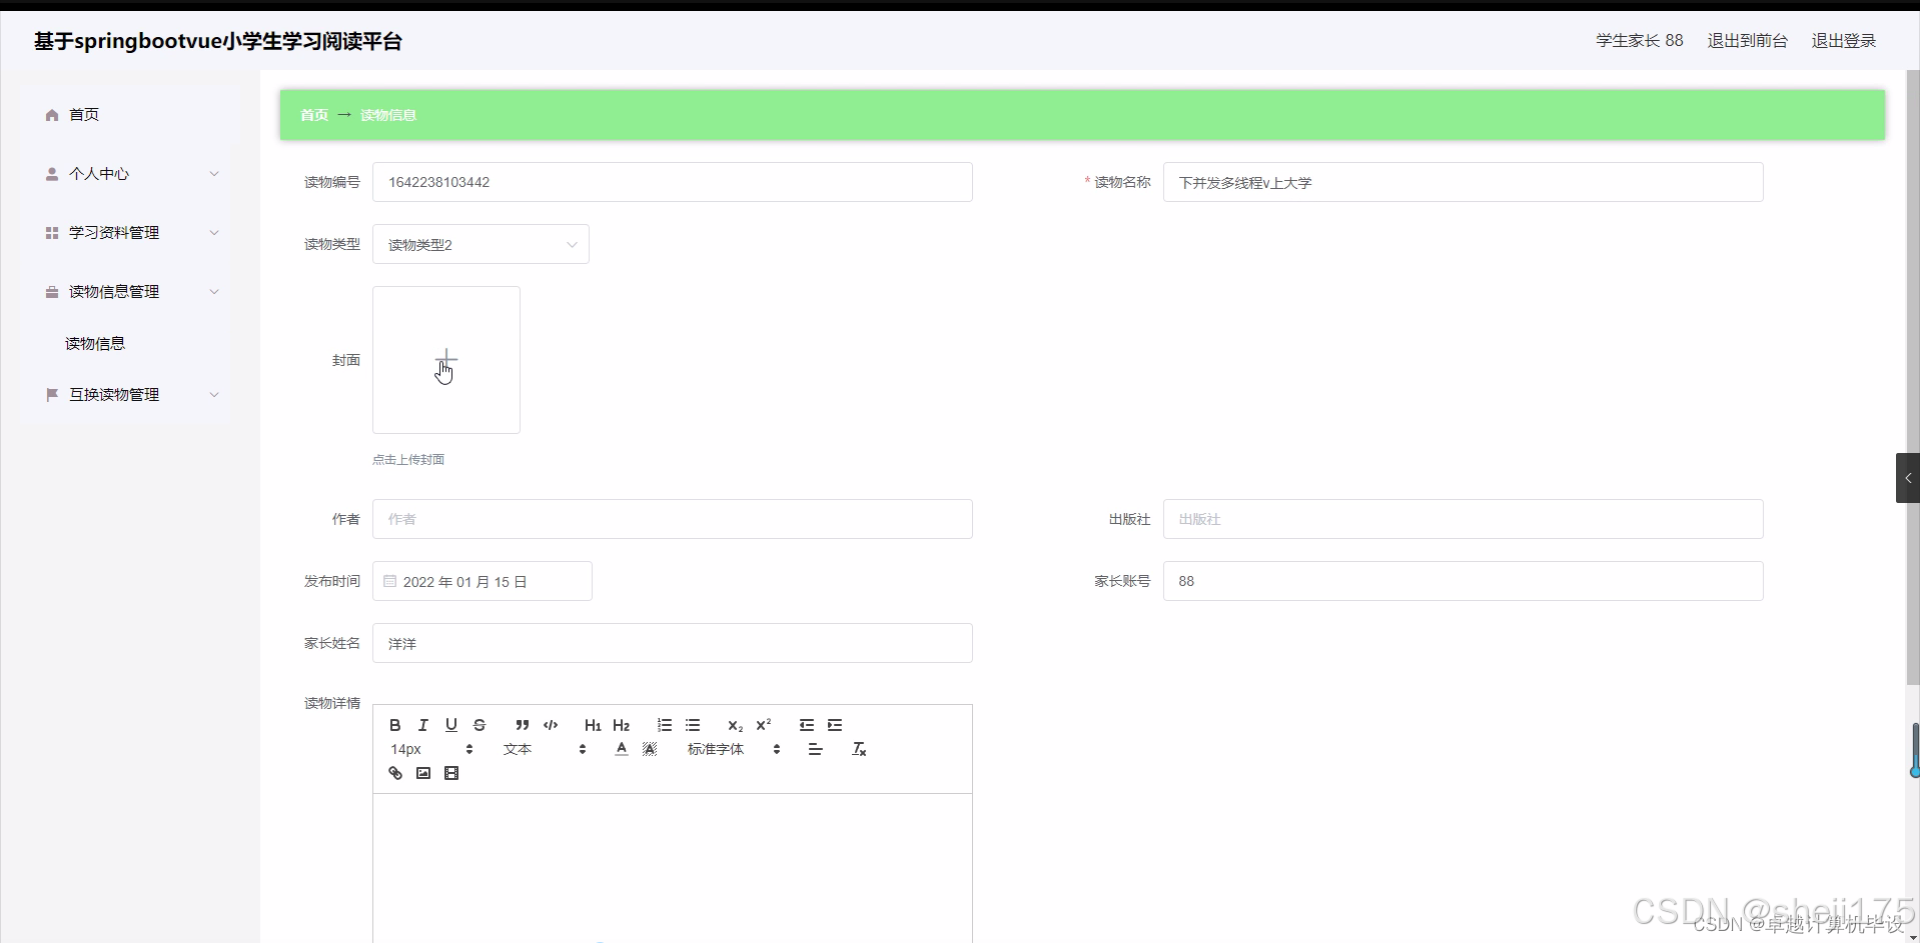This screenshot has width=1920, height=943.
Task: Open 首页 from the breadcrumb
Action: click(313, 114)
